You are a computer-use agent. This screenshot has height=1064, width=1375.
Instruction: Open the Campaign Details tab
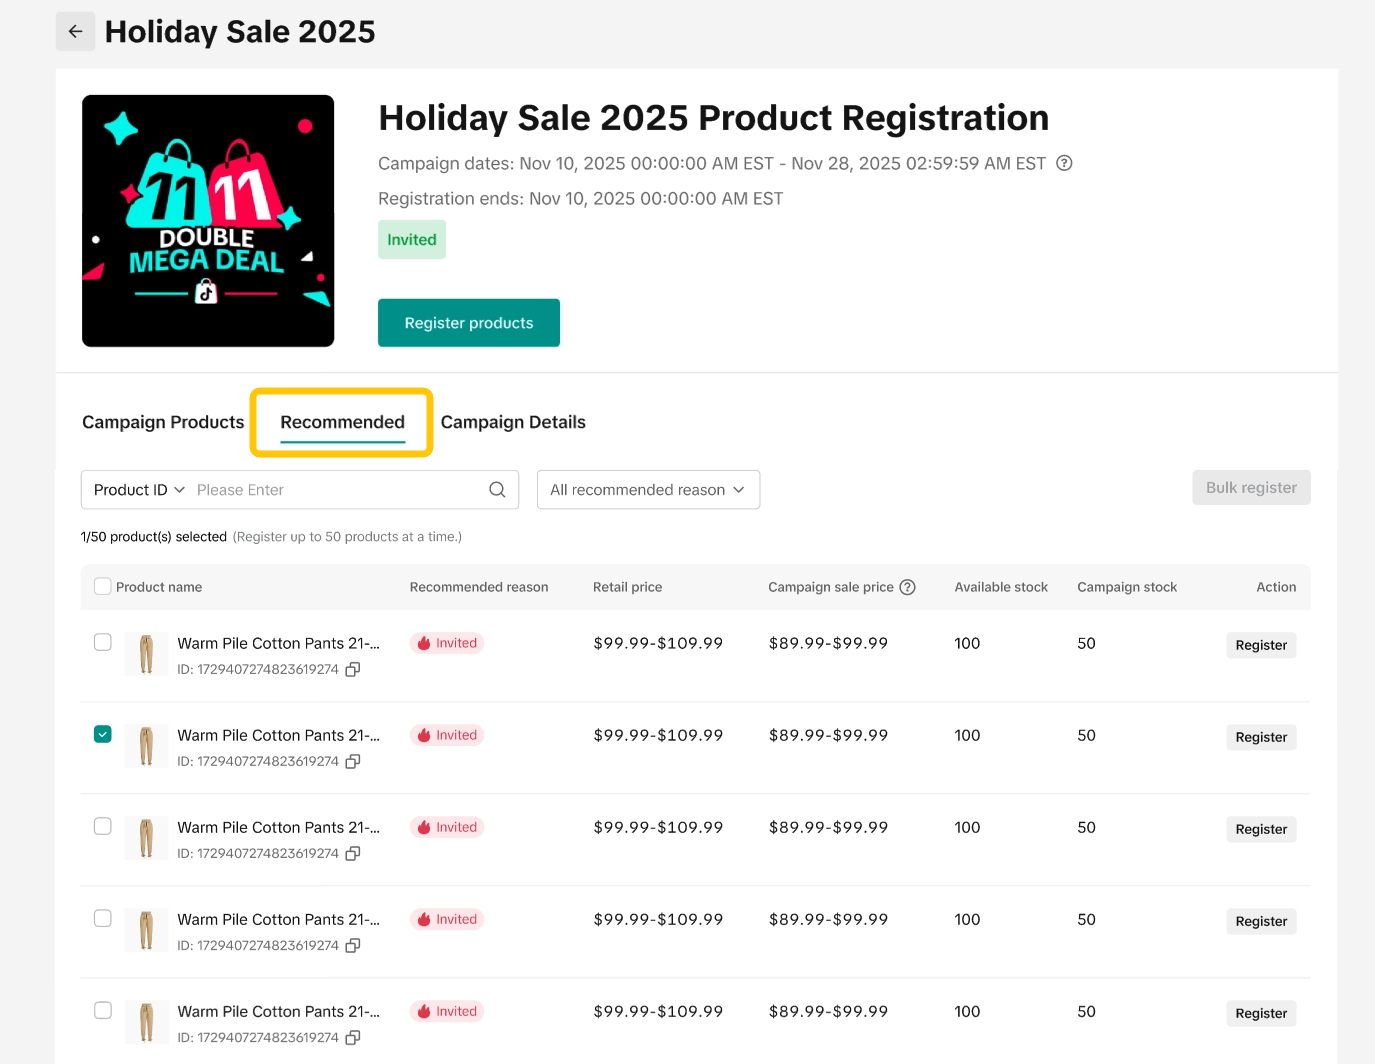coord(513,422)
